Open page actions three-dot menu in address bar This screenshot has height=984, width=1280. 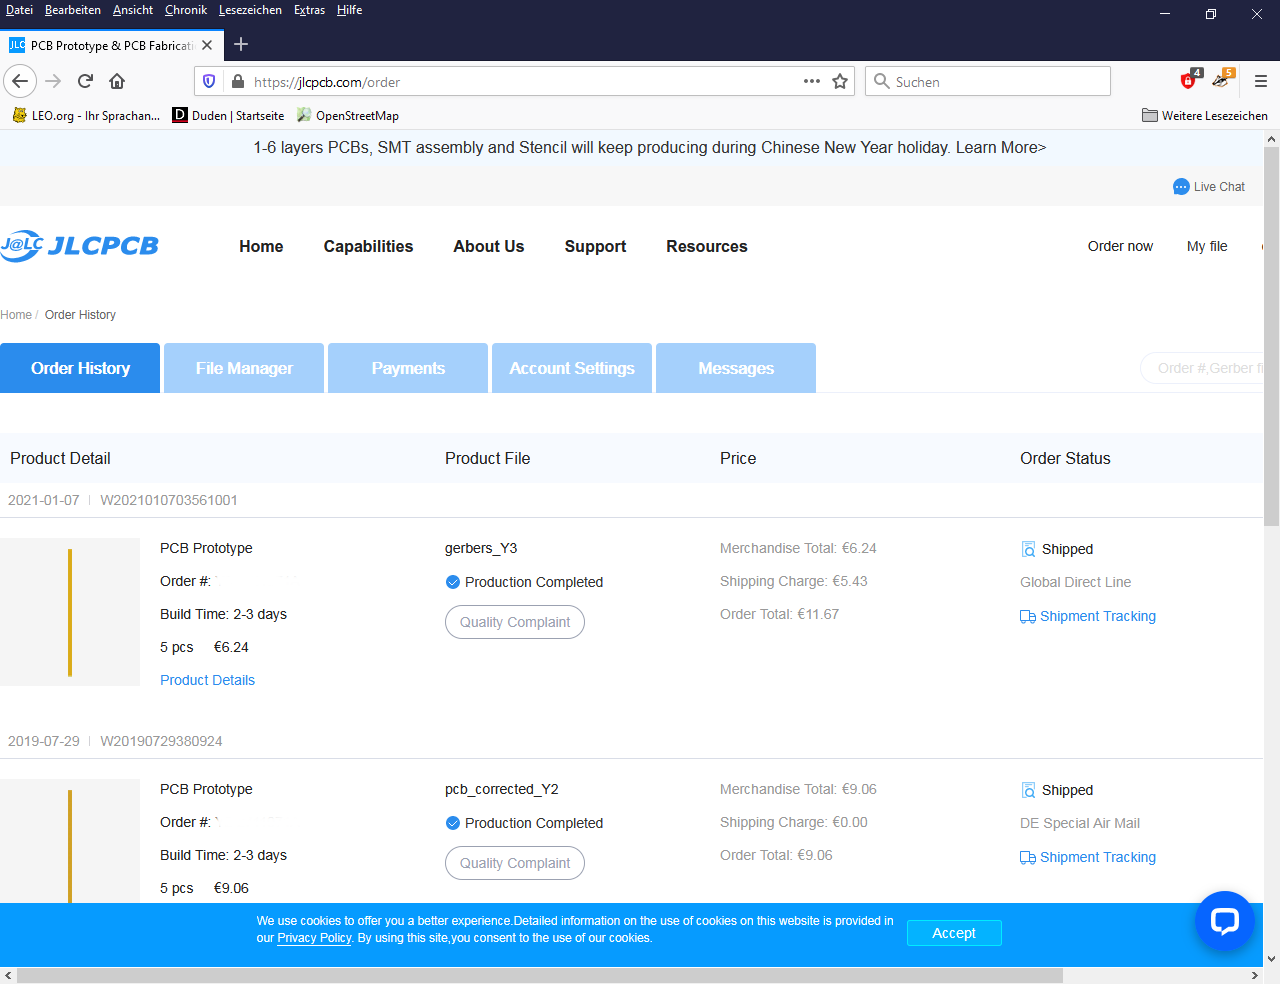click(812, 81)
